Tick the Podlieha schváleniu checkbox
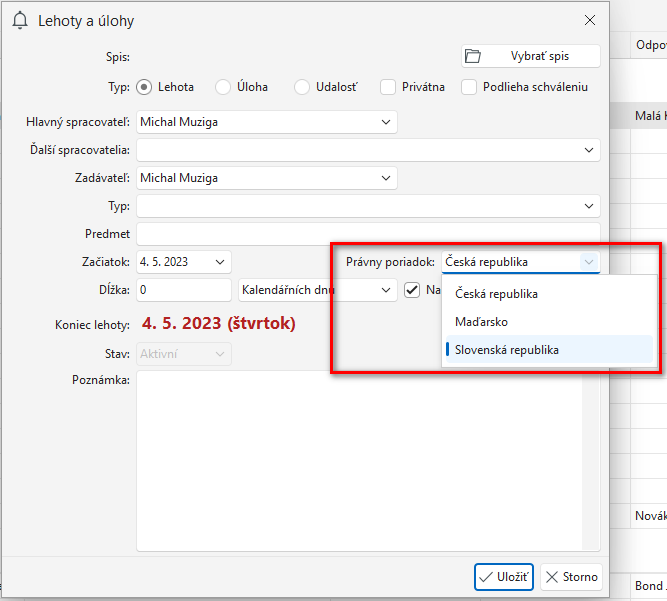Screen dimensions: 667x601 tap(469, 87)
